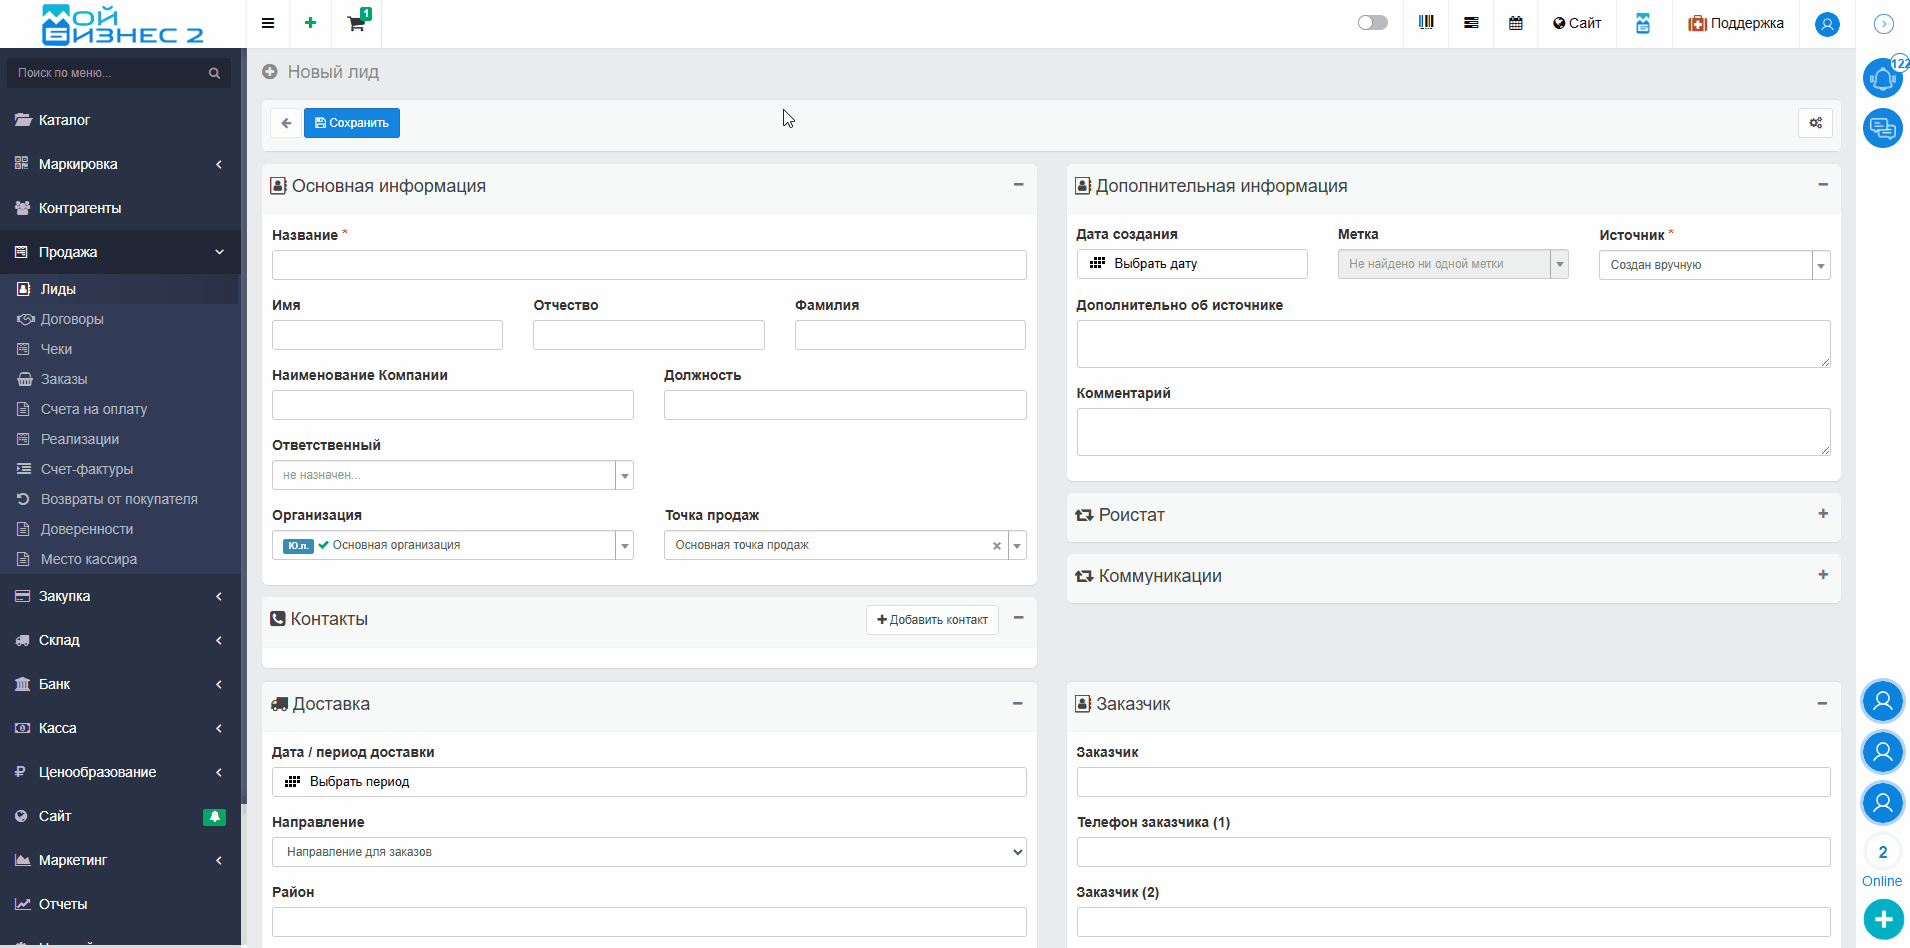Expand the Роистат panel
Screen dimensions: 1910x948
[x=1822, y=514]
